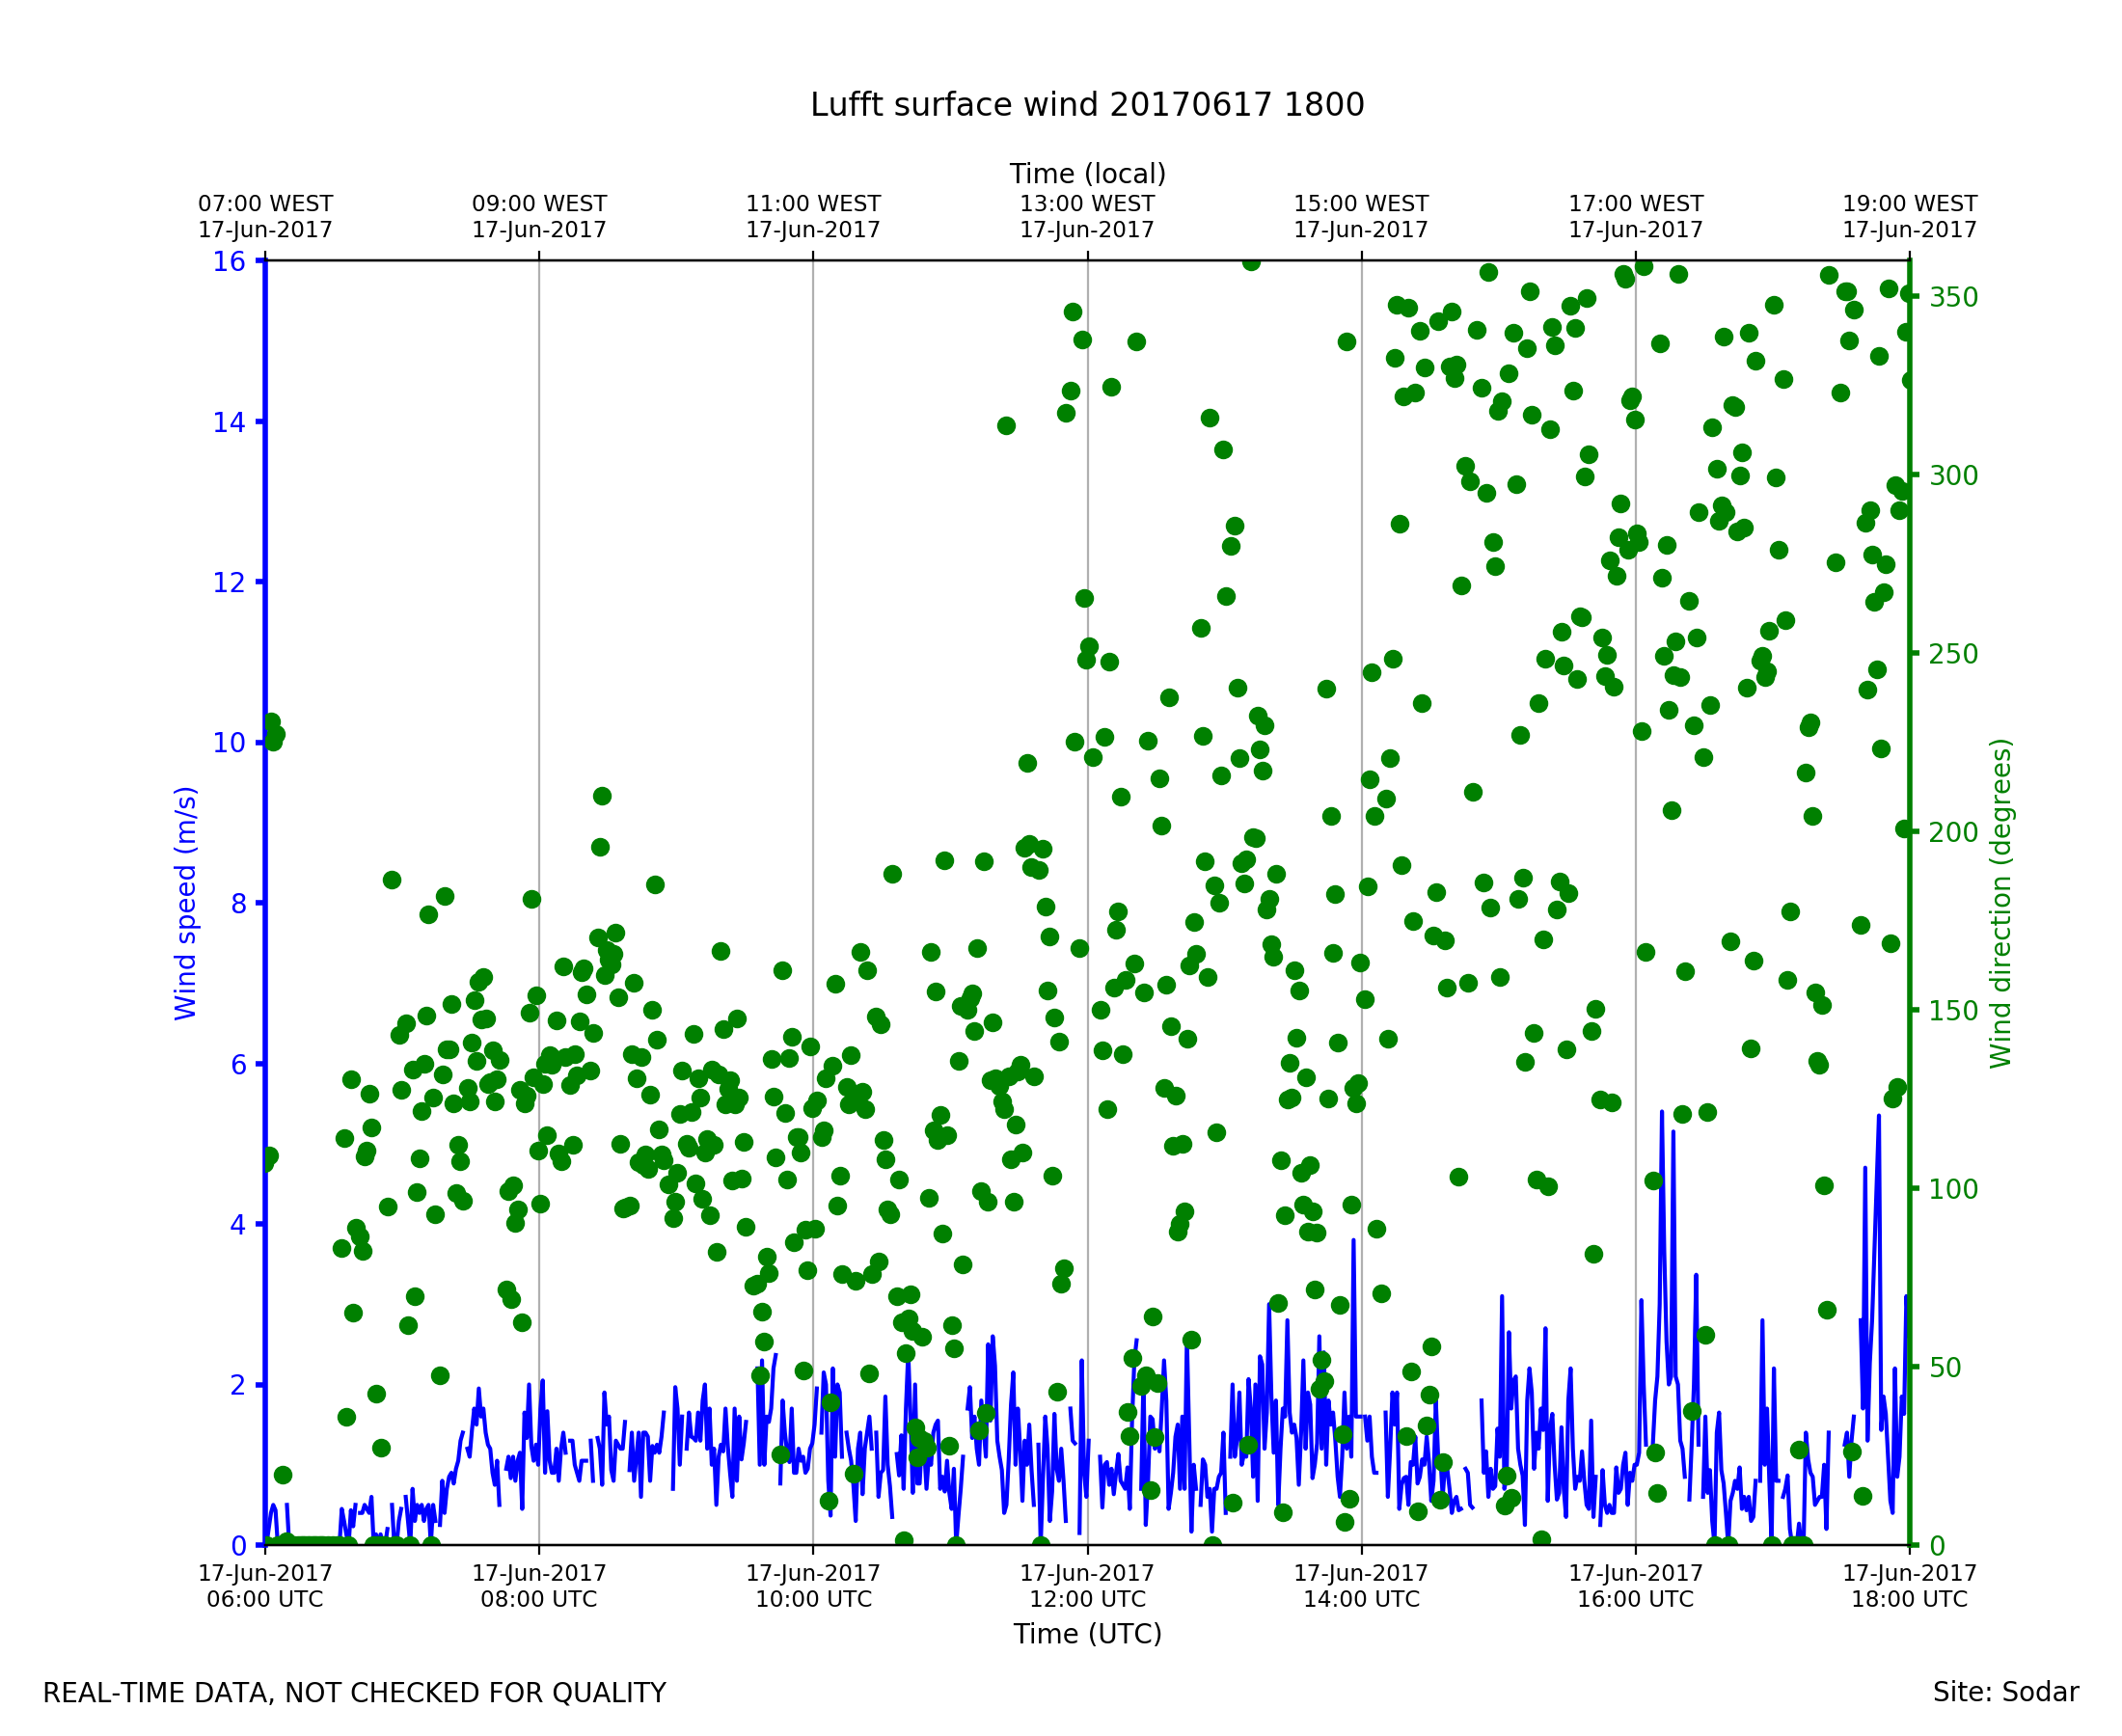The width and height of the screenshot is (2122, 1736).
Task: Click the Time (local) axis label
Action: [x=1087, y=174]
